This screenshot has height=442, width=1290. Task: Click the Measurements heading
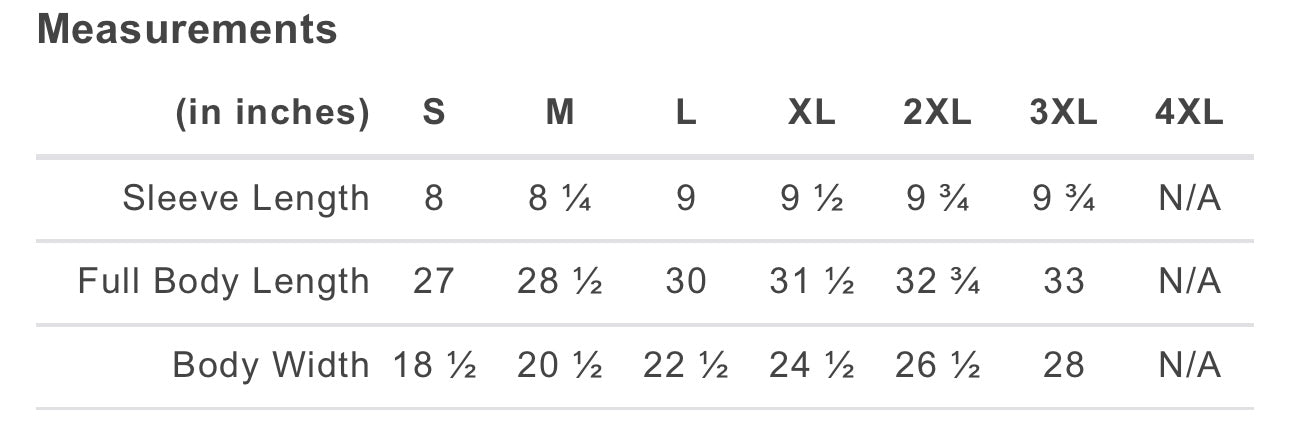tap(187, 30)
